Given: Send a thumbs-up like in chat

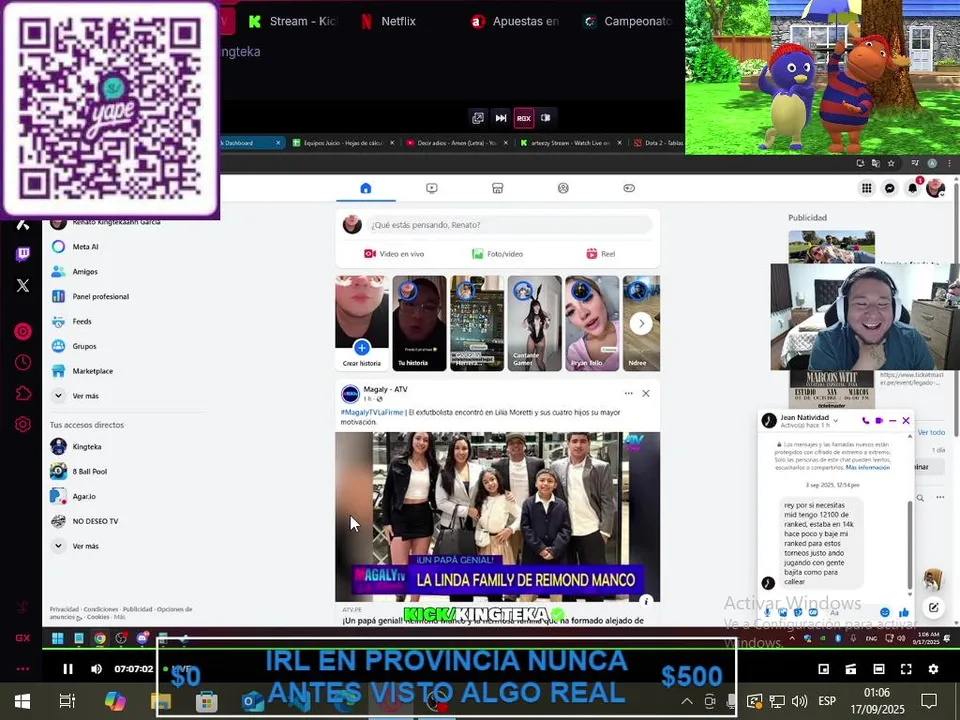Looking at the screenshot, I should tap(904, 612).
